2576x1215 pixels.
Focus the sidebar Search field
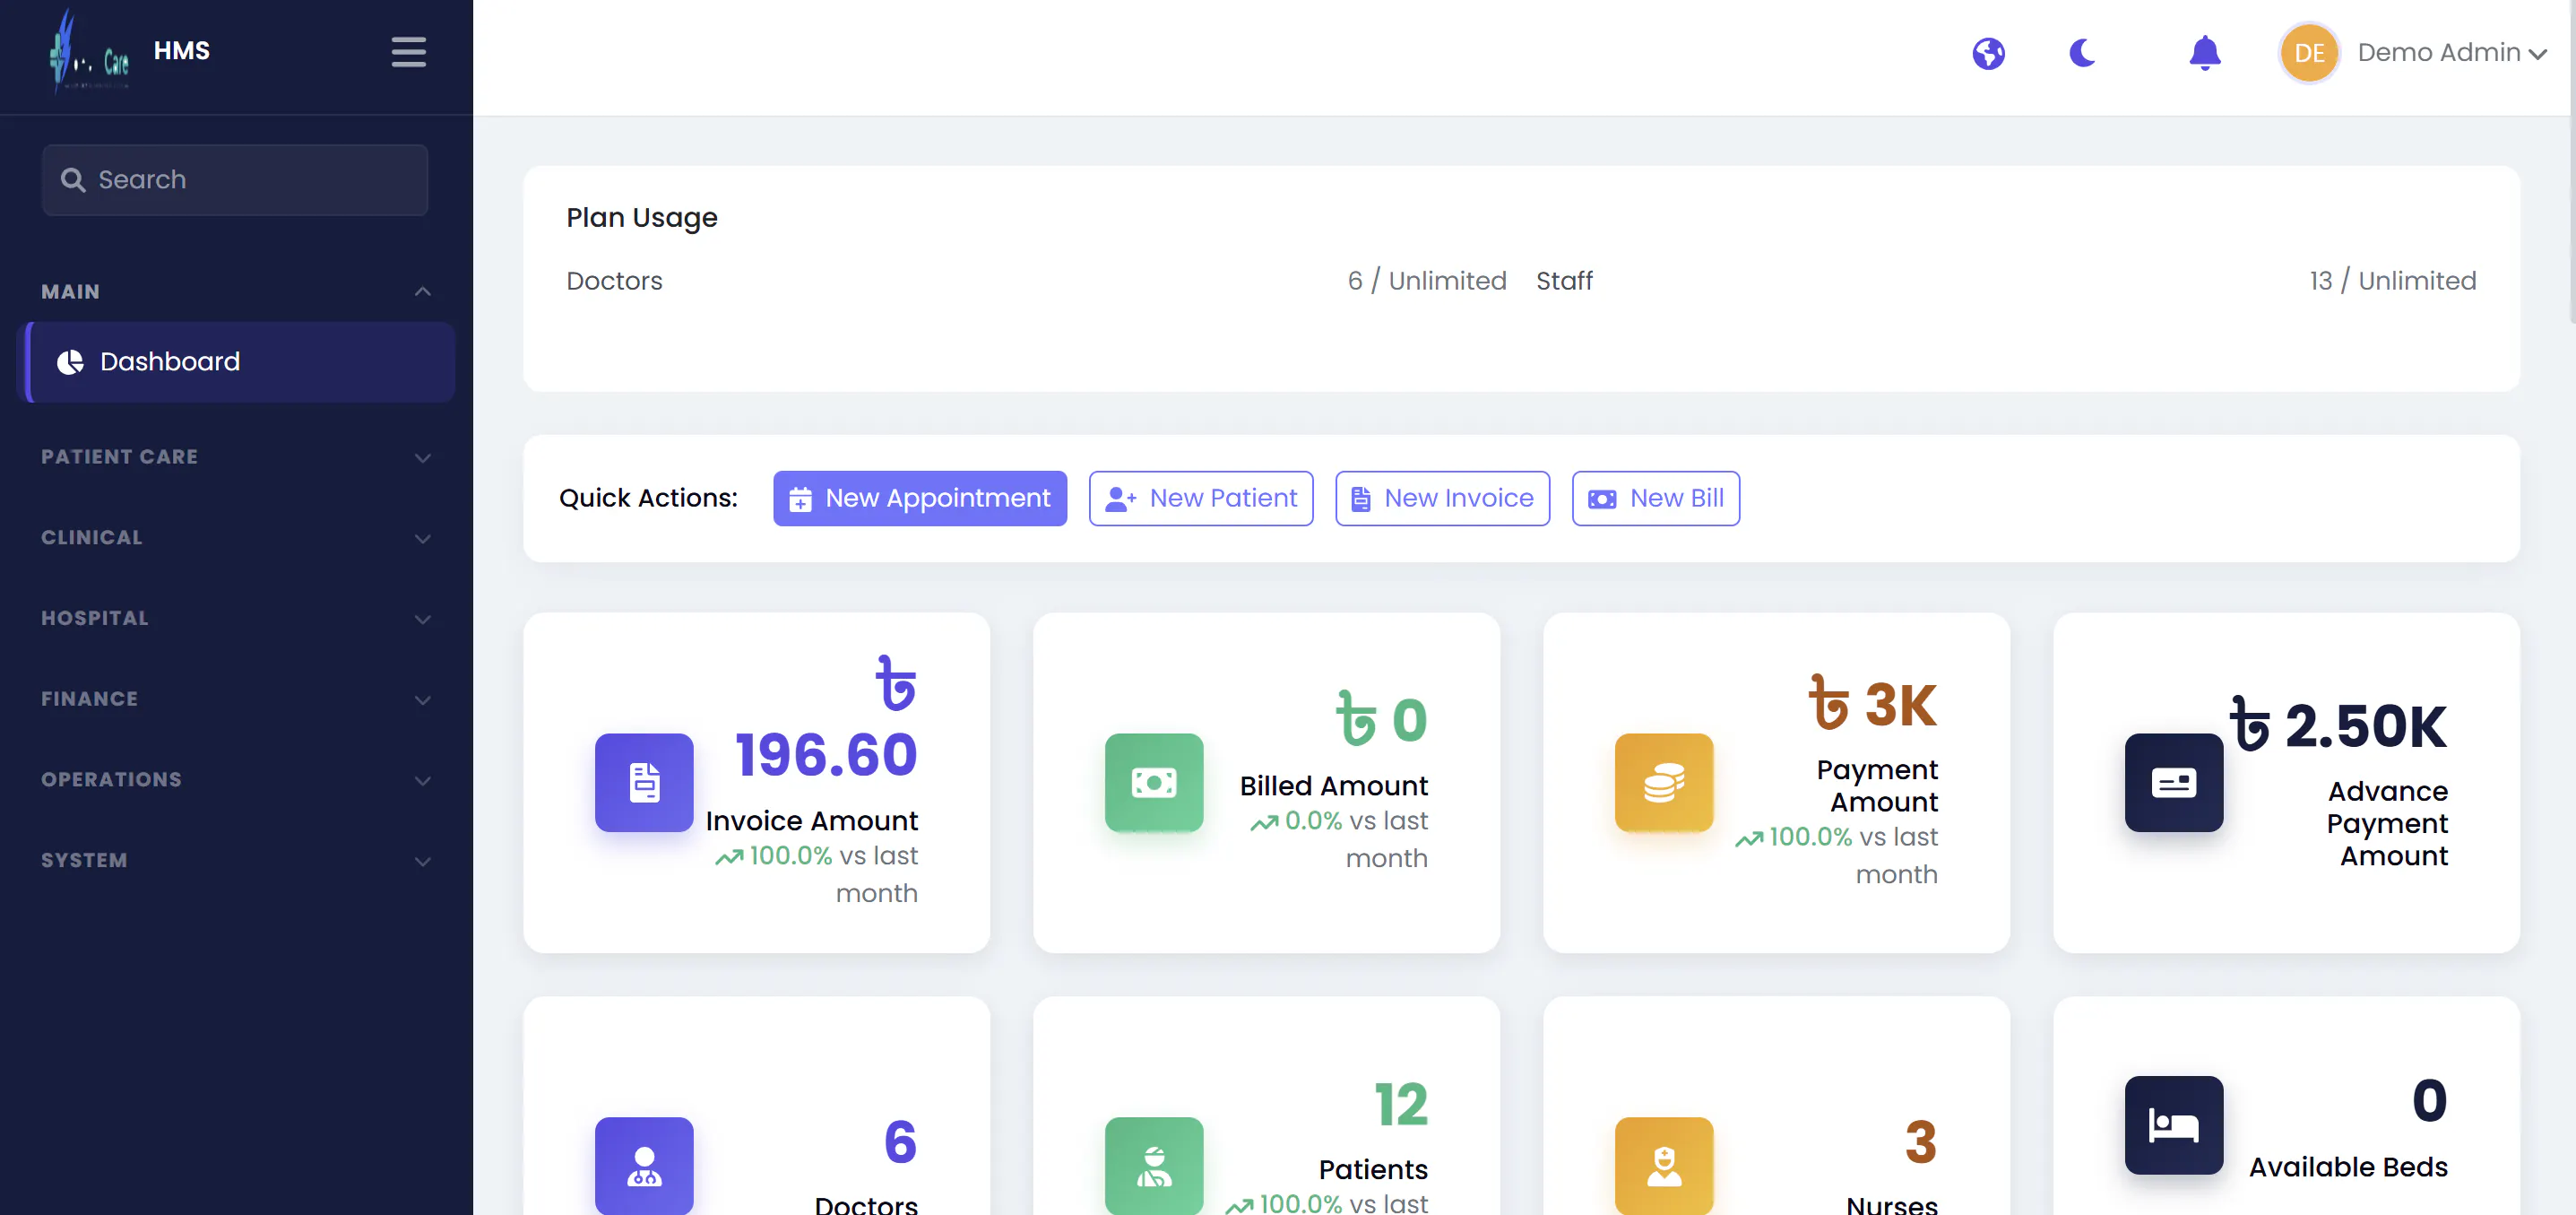235,180
